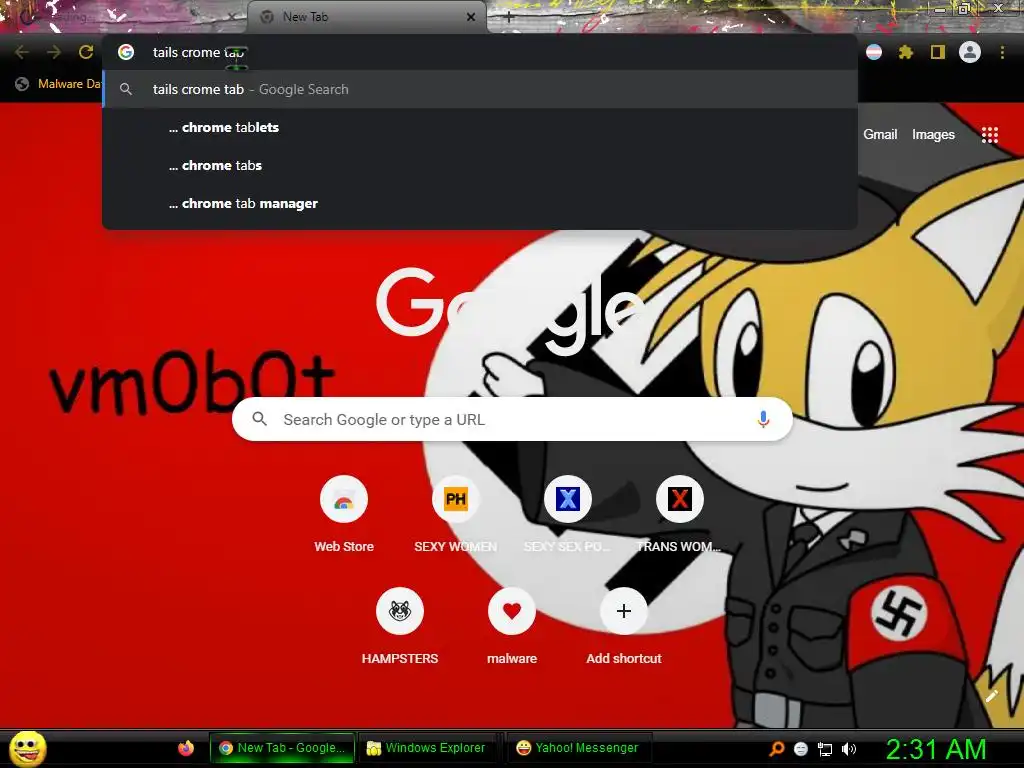Screen dimensions: 1024x768
Task: Go forward with the forward arrow
Action: pos(54,52)
